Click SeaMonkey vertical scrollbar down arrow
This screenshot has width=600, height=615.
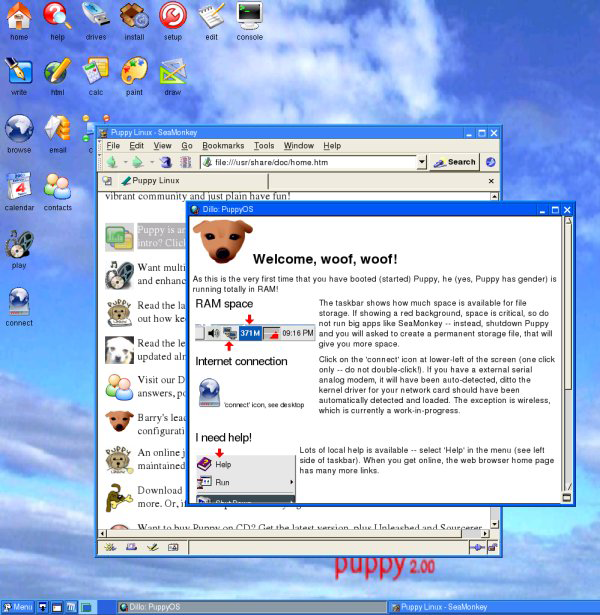495,524
